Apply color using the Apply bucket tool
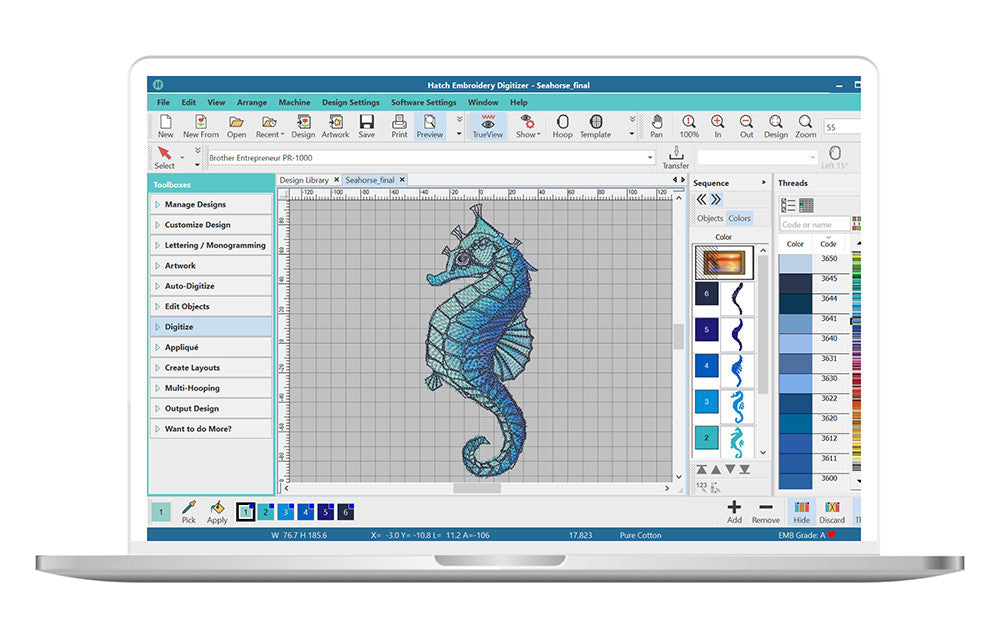The width and height of the screenshot is (1000, 638). coord(217,512)
